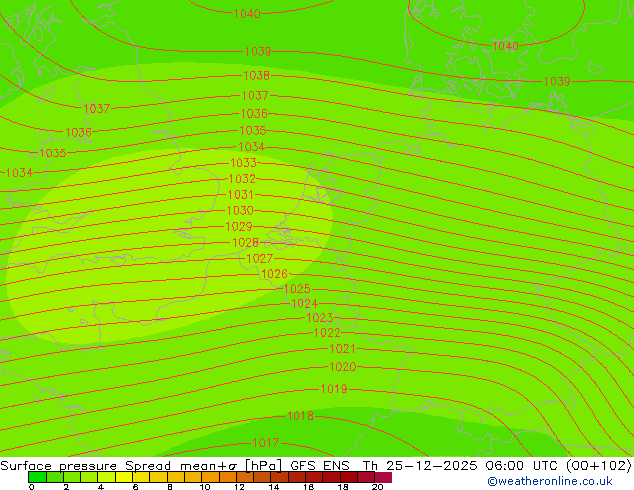Select the 1030 isobar label

point(240,211)
